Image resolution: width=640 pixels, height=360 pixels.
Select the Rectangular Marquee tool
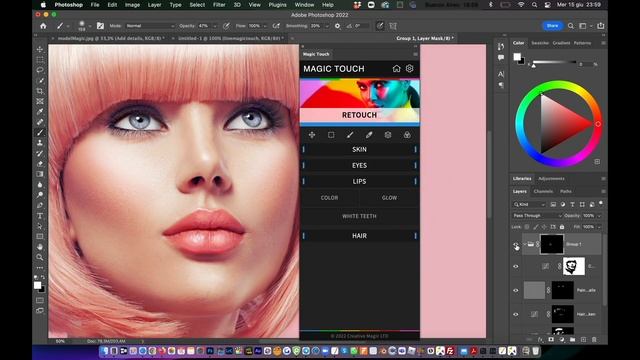(40, 60)
